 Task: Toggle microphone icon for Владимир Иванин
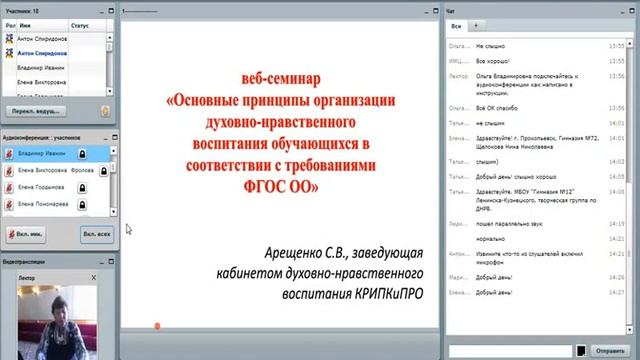click(x=9, y=154)
